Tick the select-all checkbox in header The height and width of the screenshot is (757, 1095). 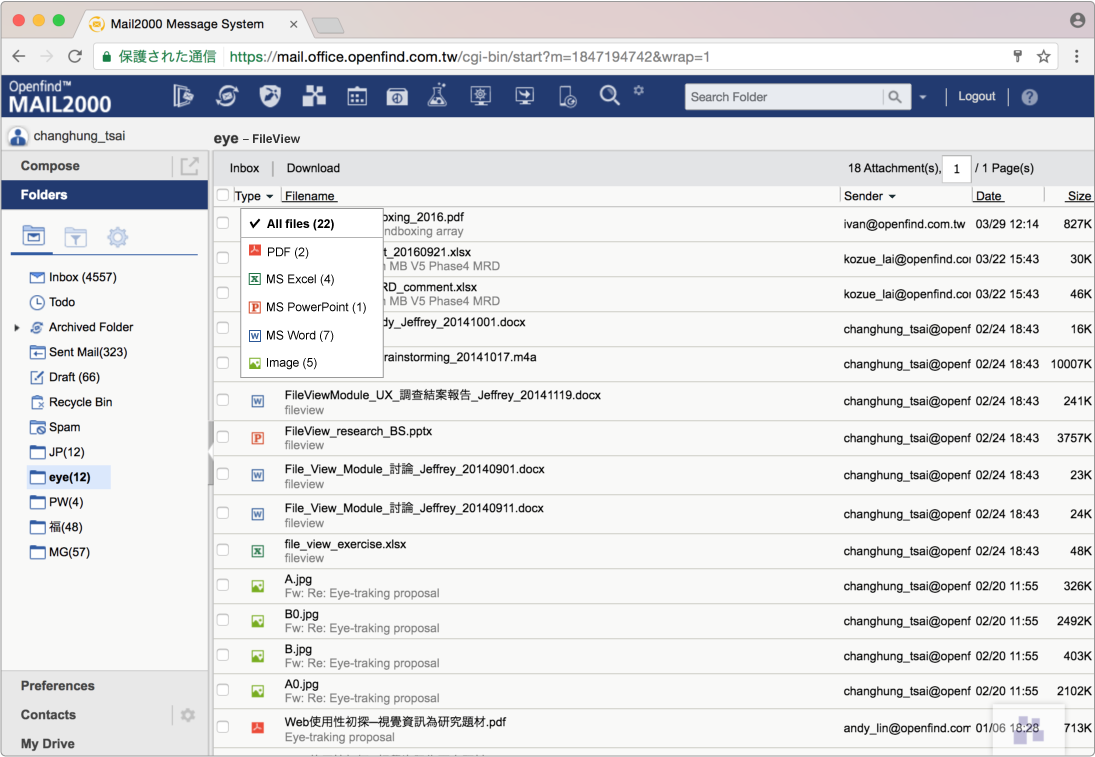pyautogui.click(x=223, y=196)
